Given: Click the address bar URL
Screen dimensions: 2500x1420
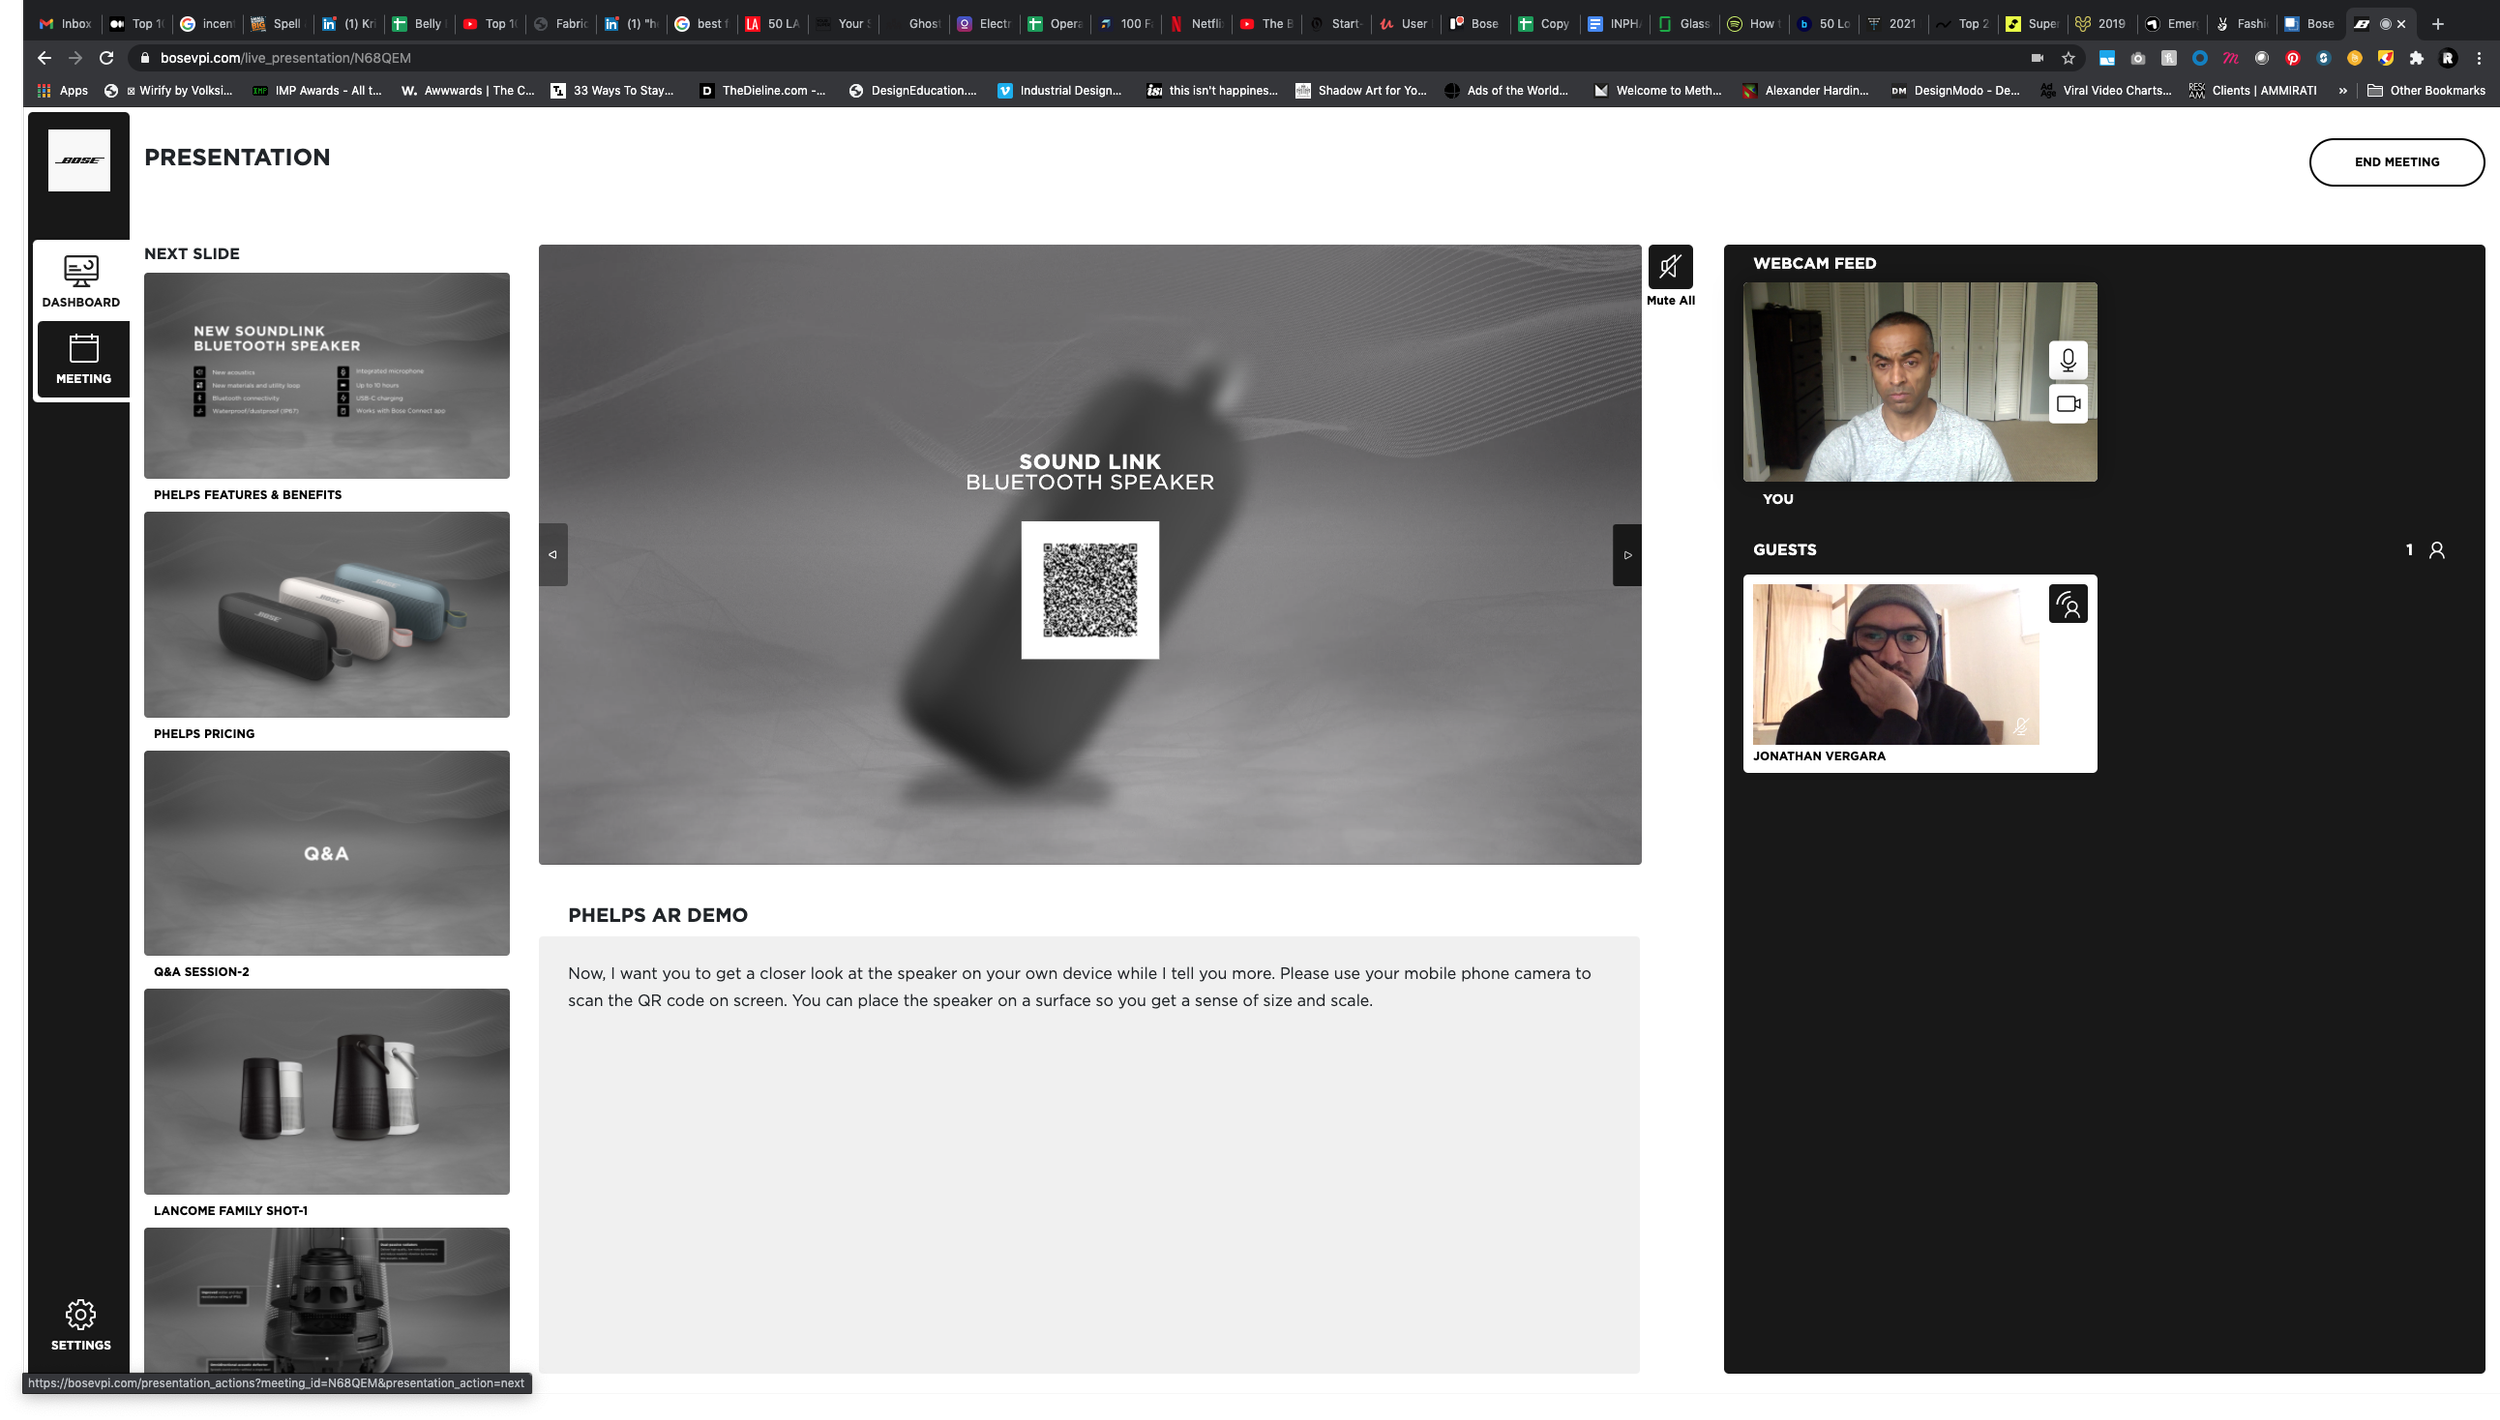Looking at the screenshot, I should (285, 58).
